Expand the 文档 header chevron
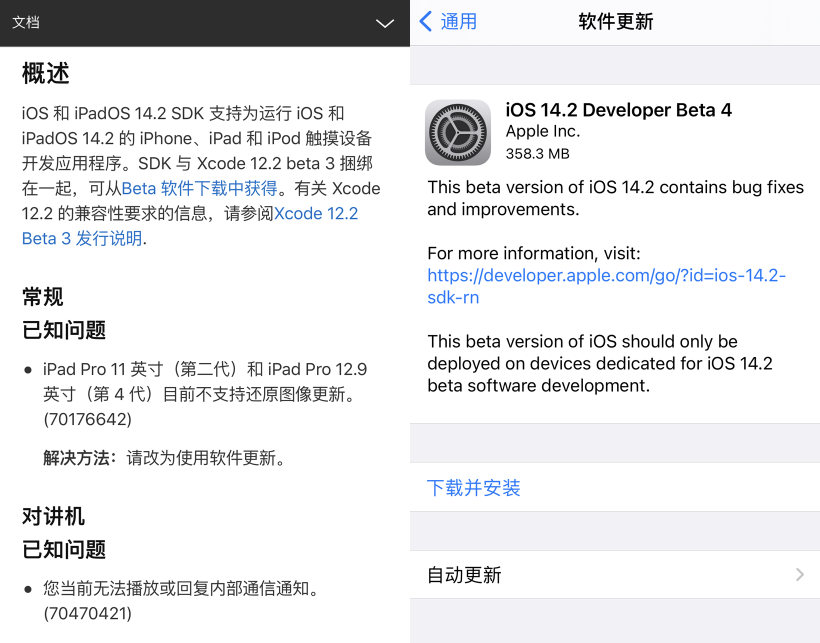Viewport: 820px width, 643px height. [384, 23]
